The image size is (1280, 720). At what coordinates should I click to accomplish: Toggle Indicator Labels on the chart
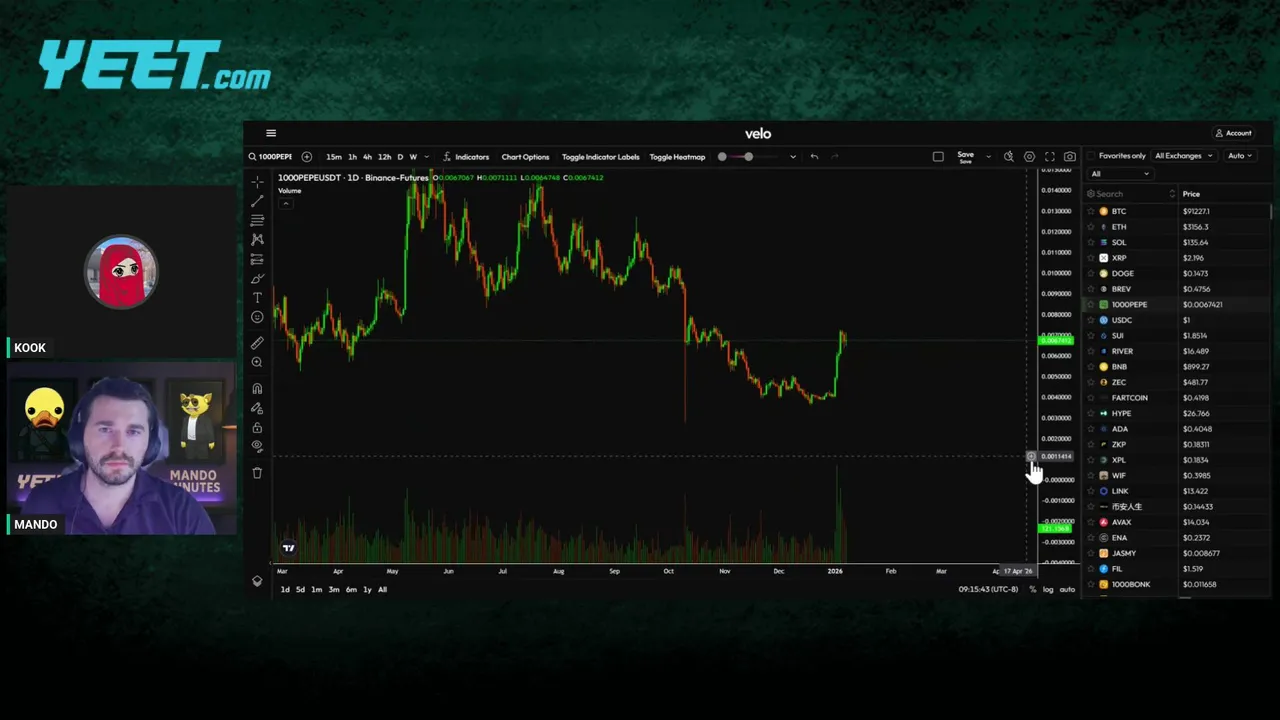click(x=600, y=157)
